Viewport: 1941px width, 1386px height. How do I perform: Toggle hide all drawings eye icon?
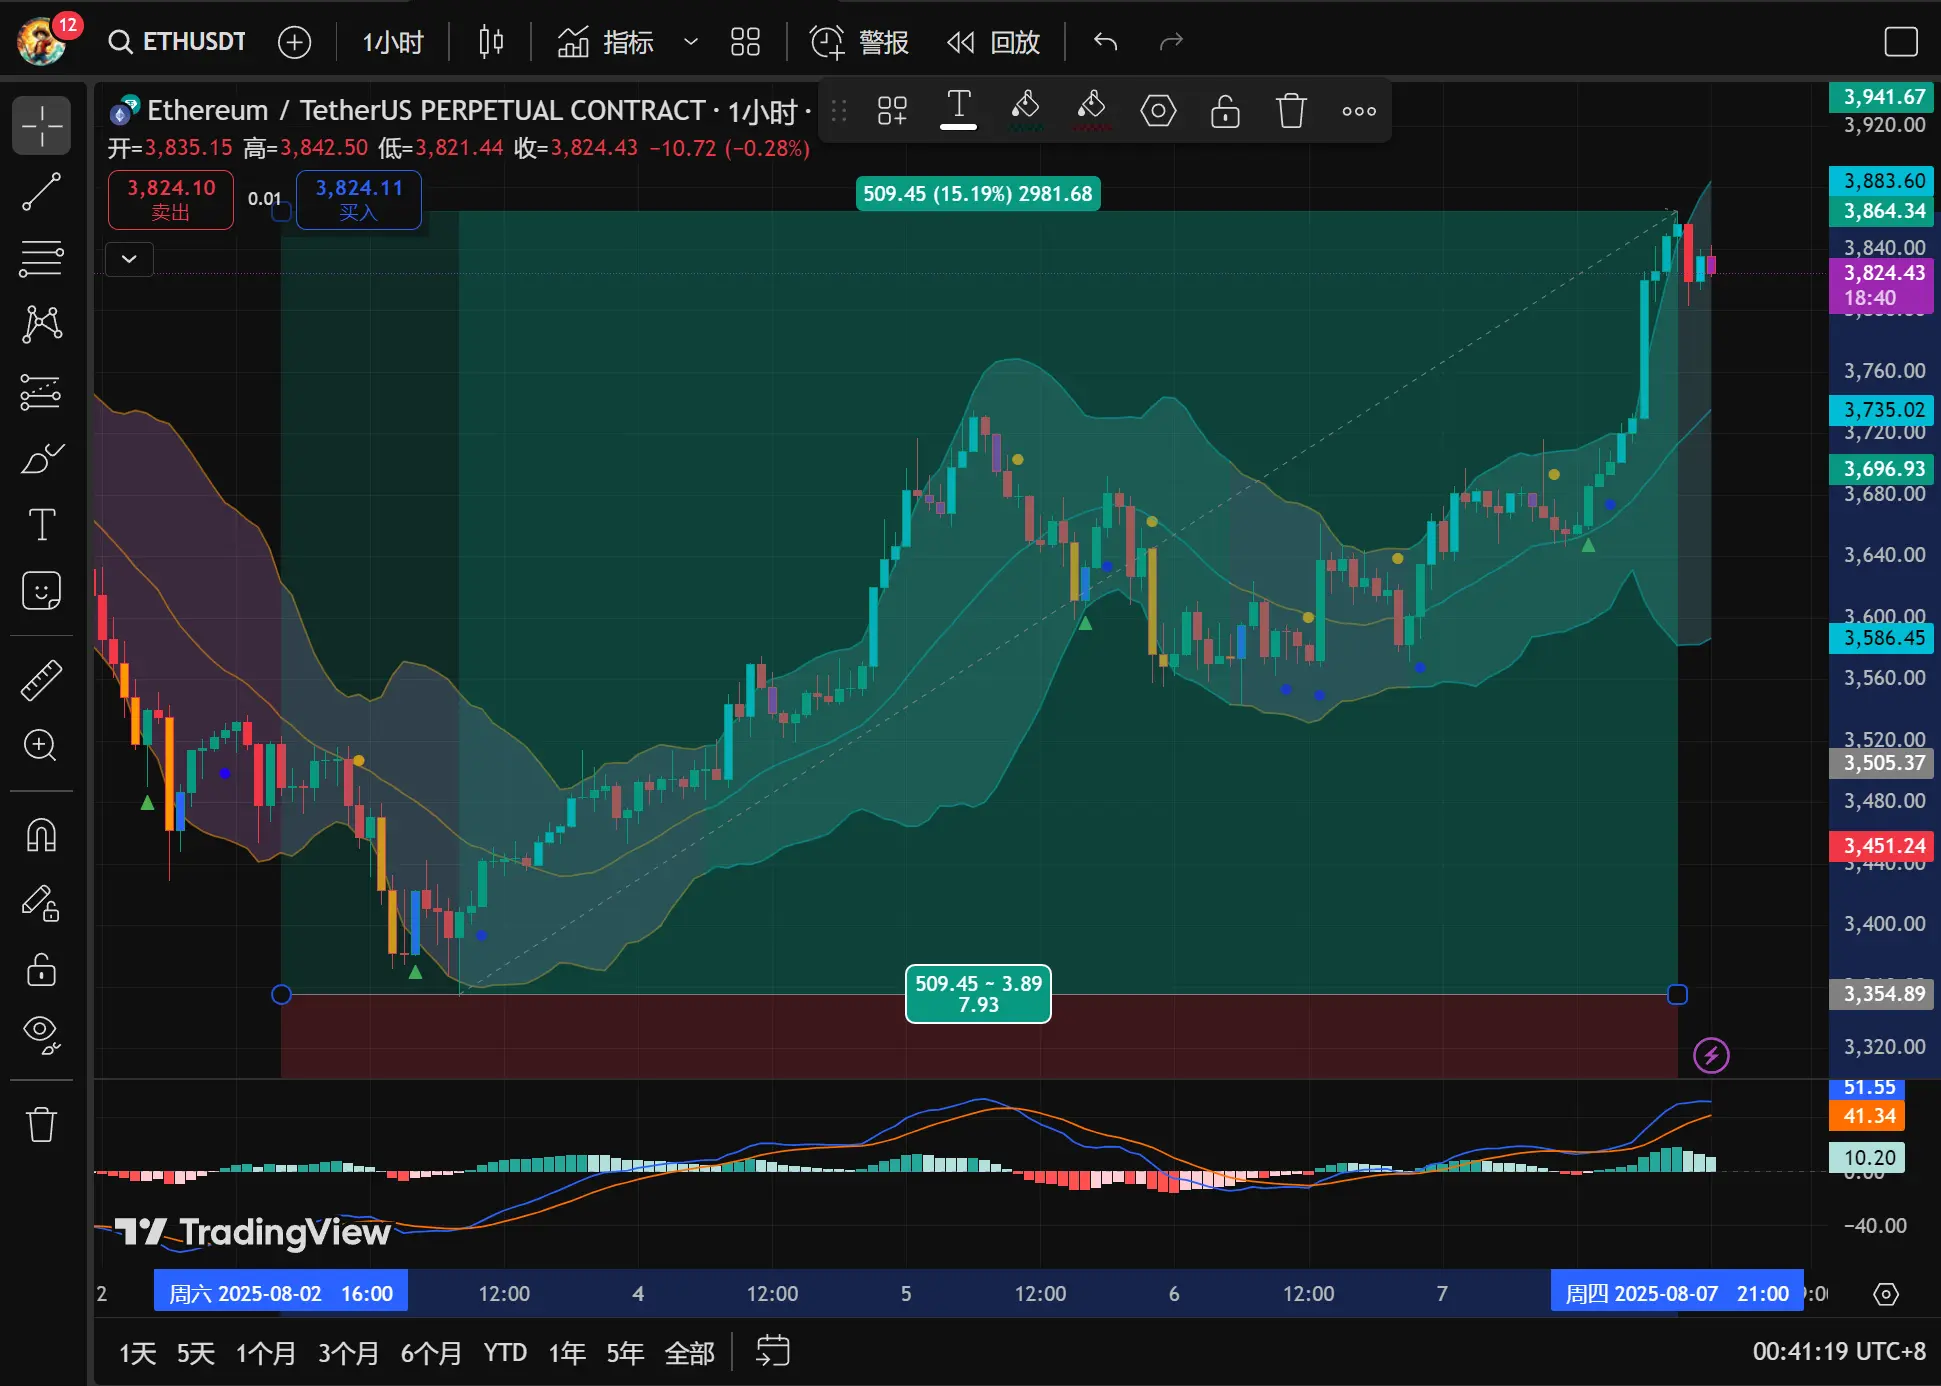click(42, 1035)
